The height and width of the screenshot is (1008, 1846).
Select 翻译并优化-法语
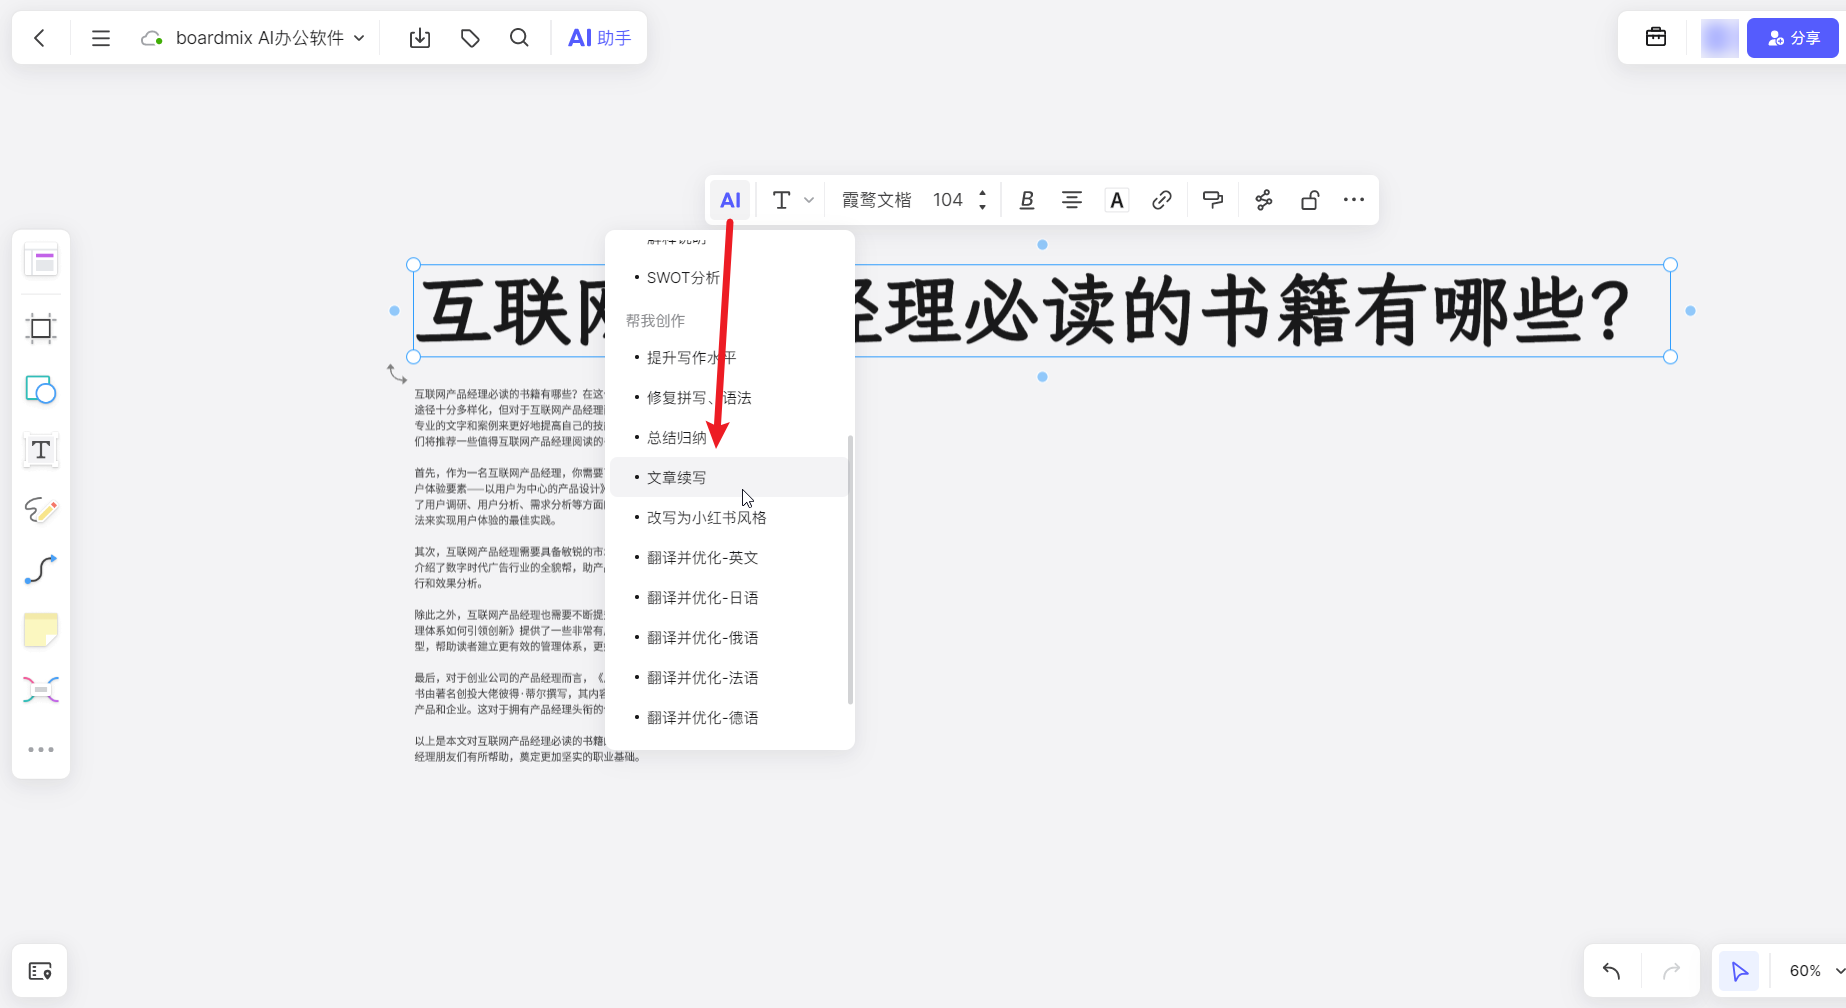point(730,677)
